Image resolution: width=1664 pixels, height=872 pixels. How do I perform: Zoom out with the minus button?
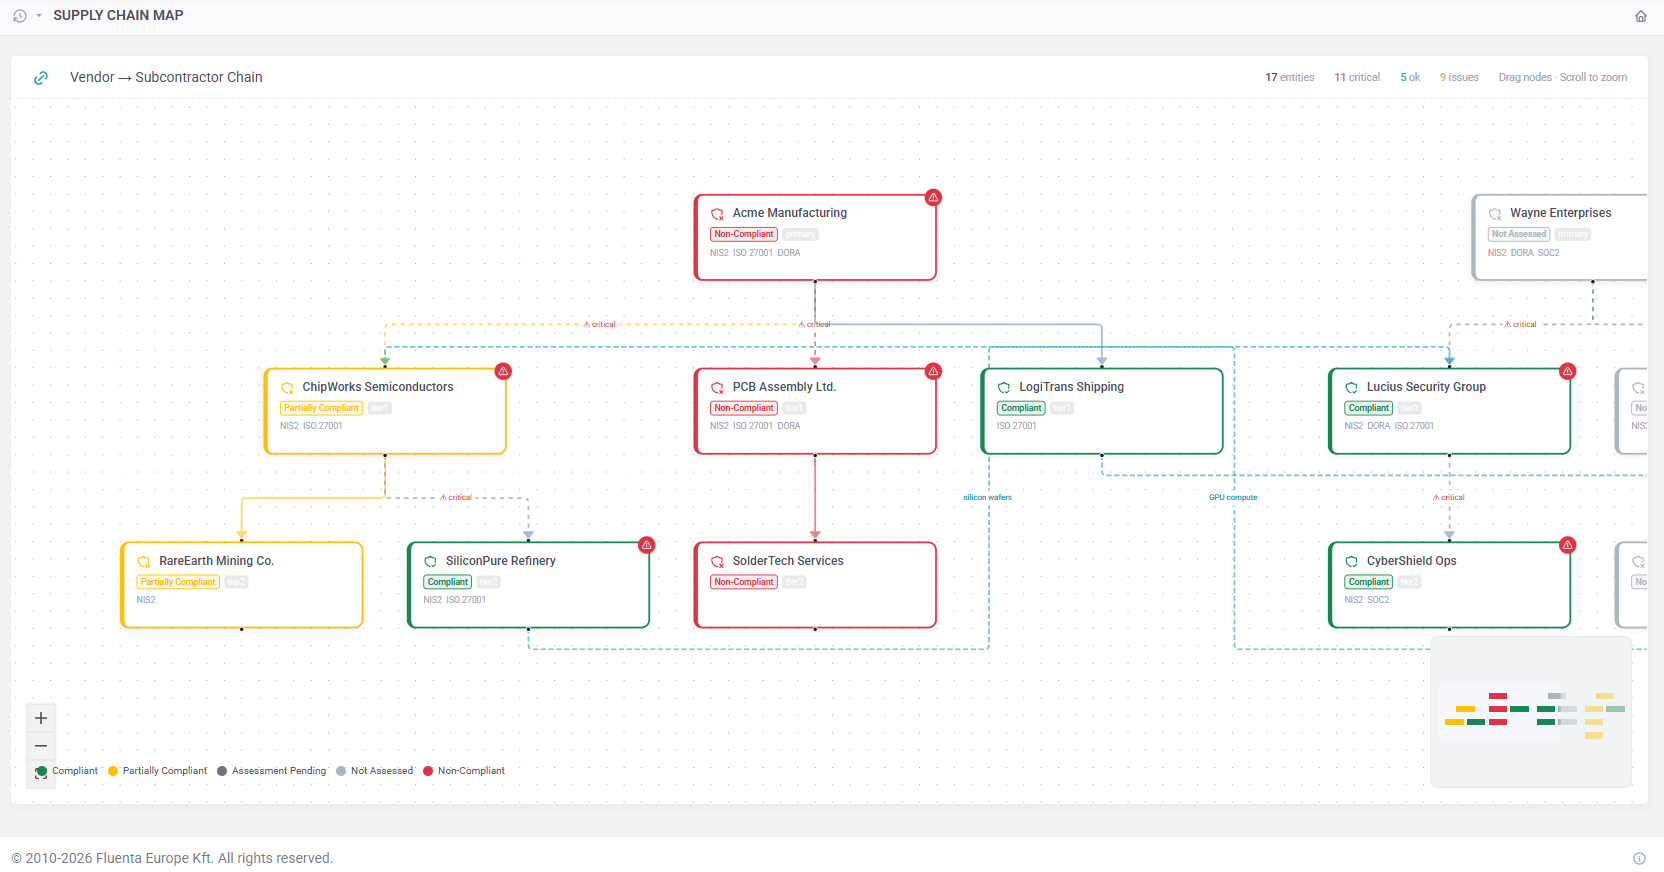click(41, 746)
